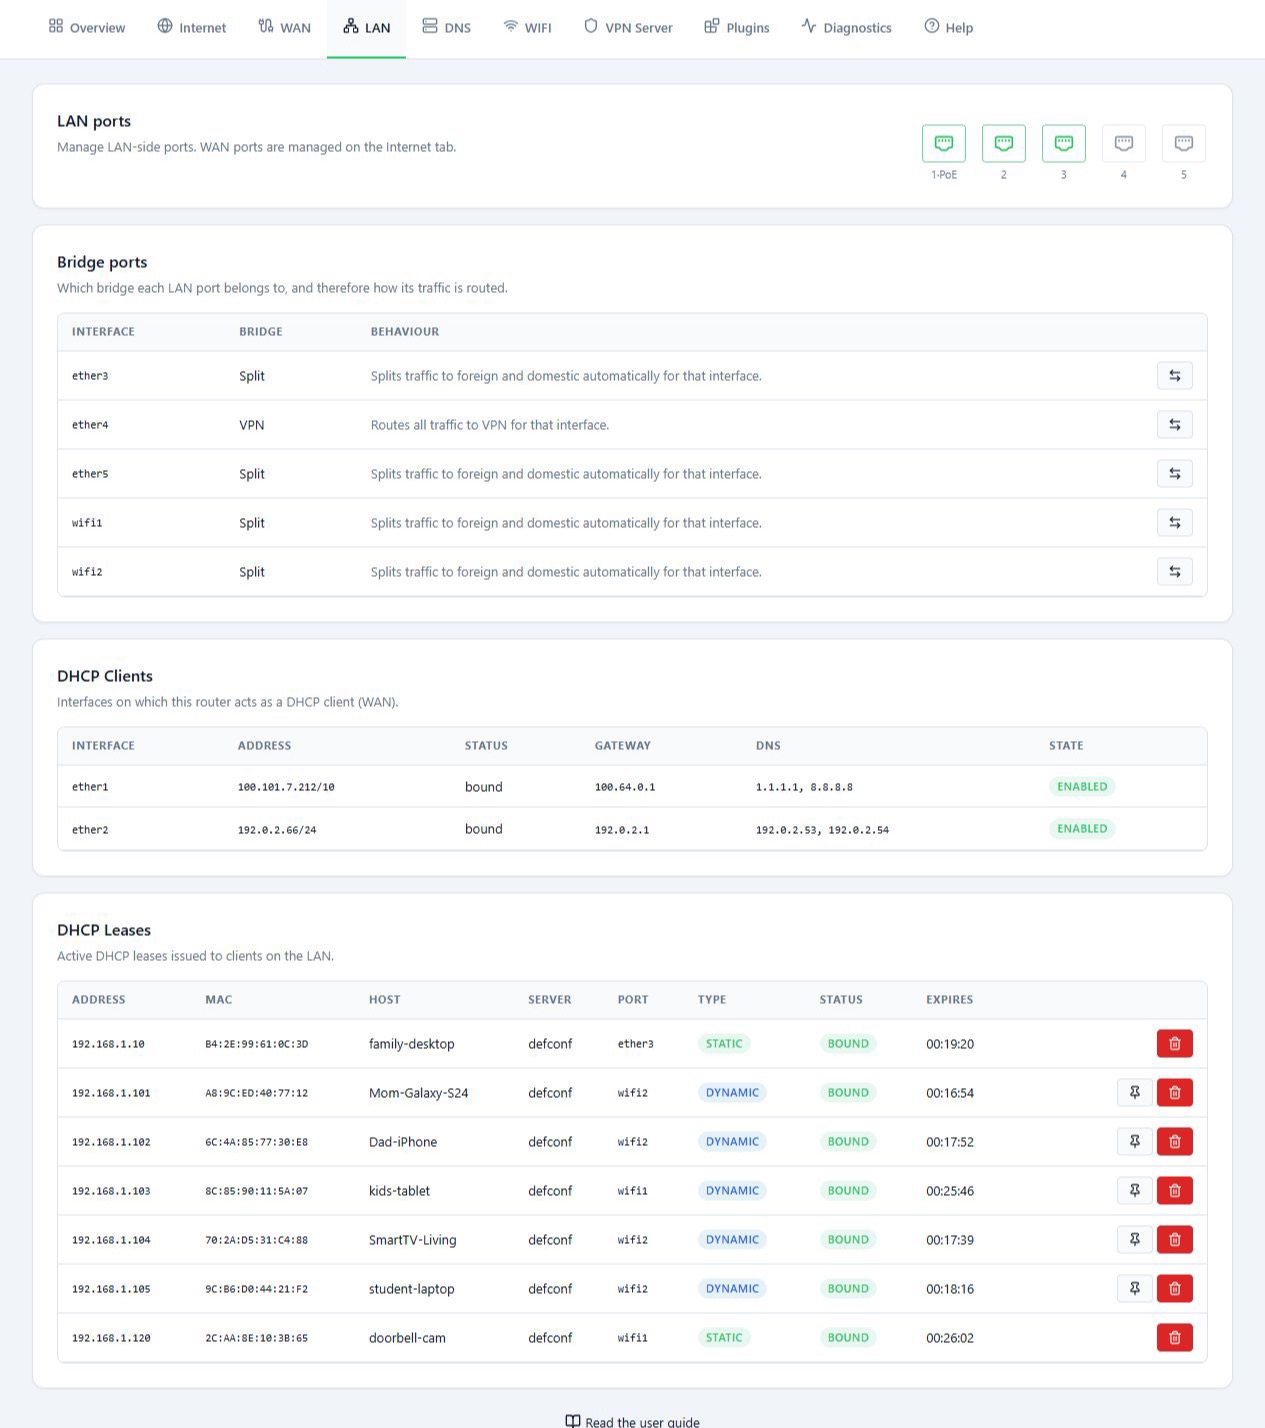This screenshot has width=1265, height=1428.
Task: Select the 1-PoE LAN port icon
Action: pyautogui.click(x=943, y=143)
